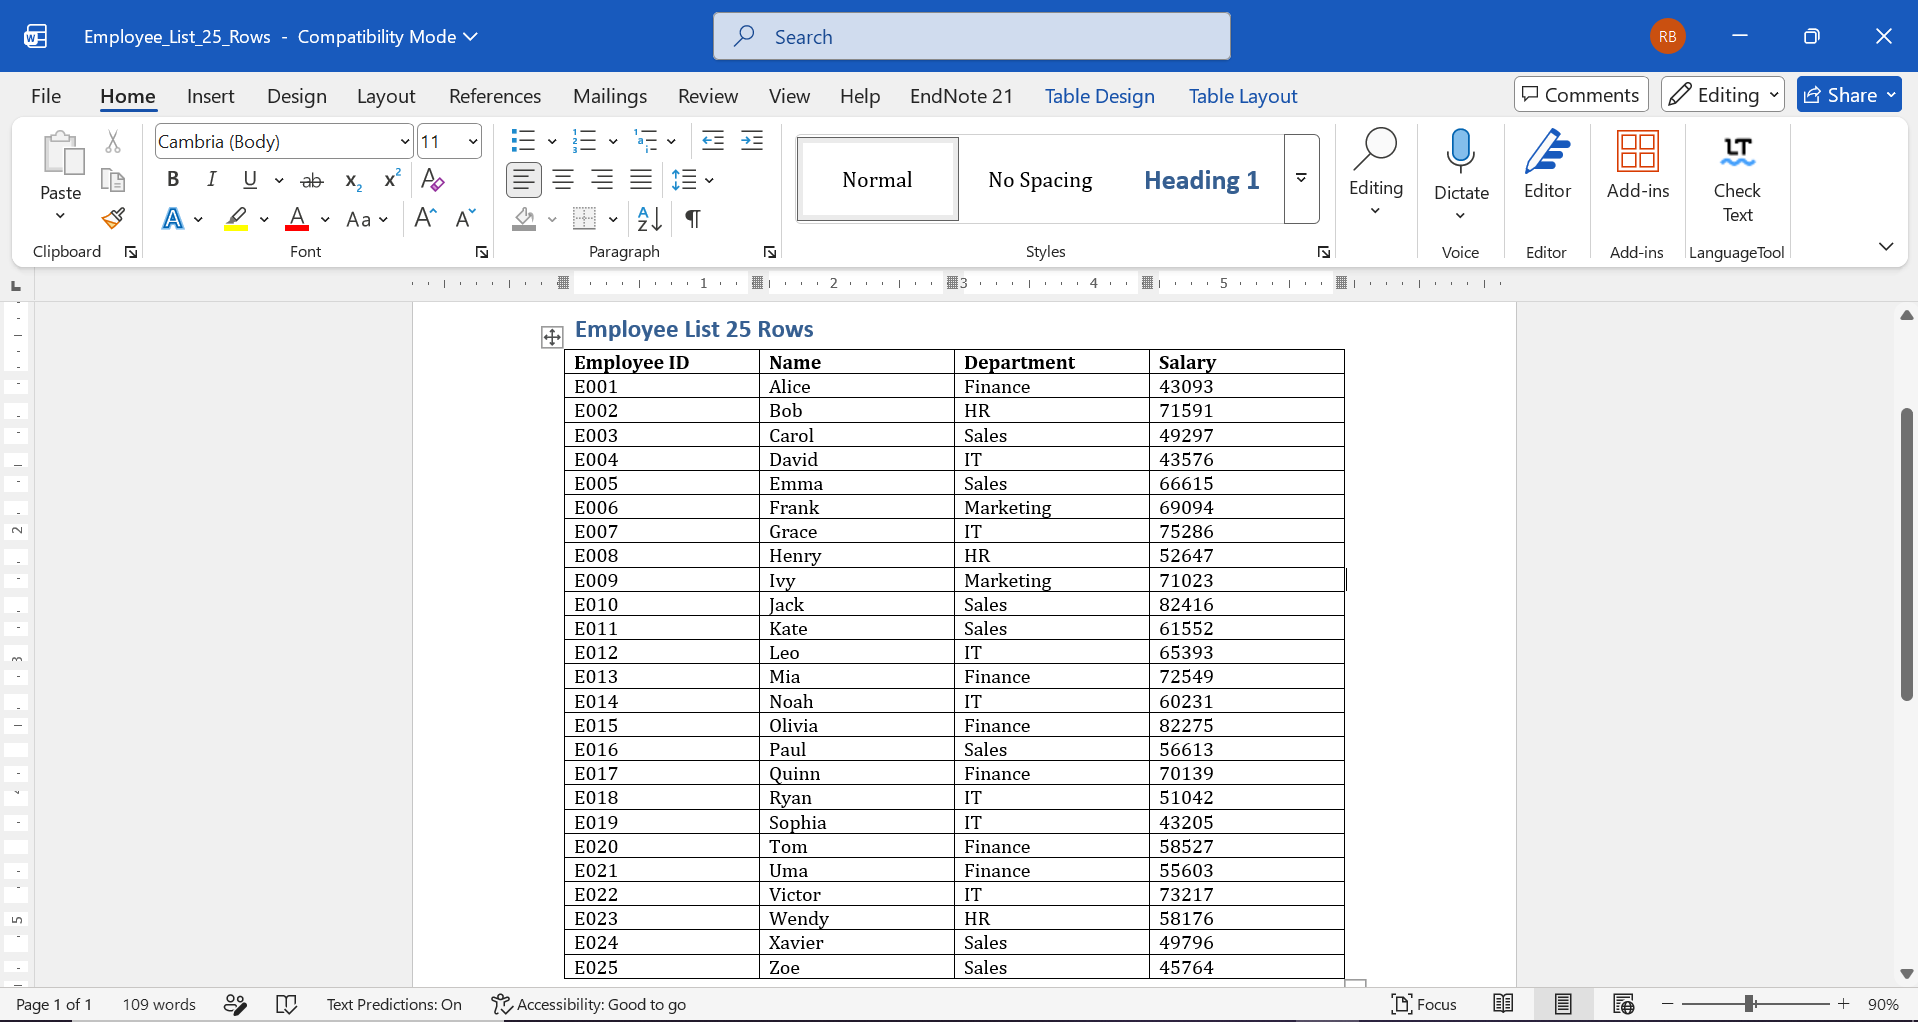Click the Clear All Formatting icon

point(432,180)
